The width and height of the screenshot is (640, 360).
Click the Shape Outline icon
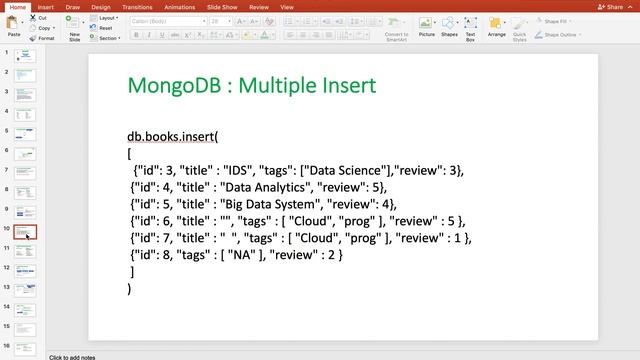(539, 35)
